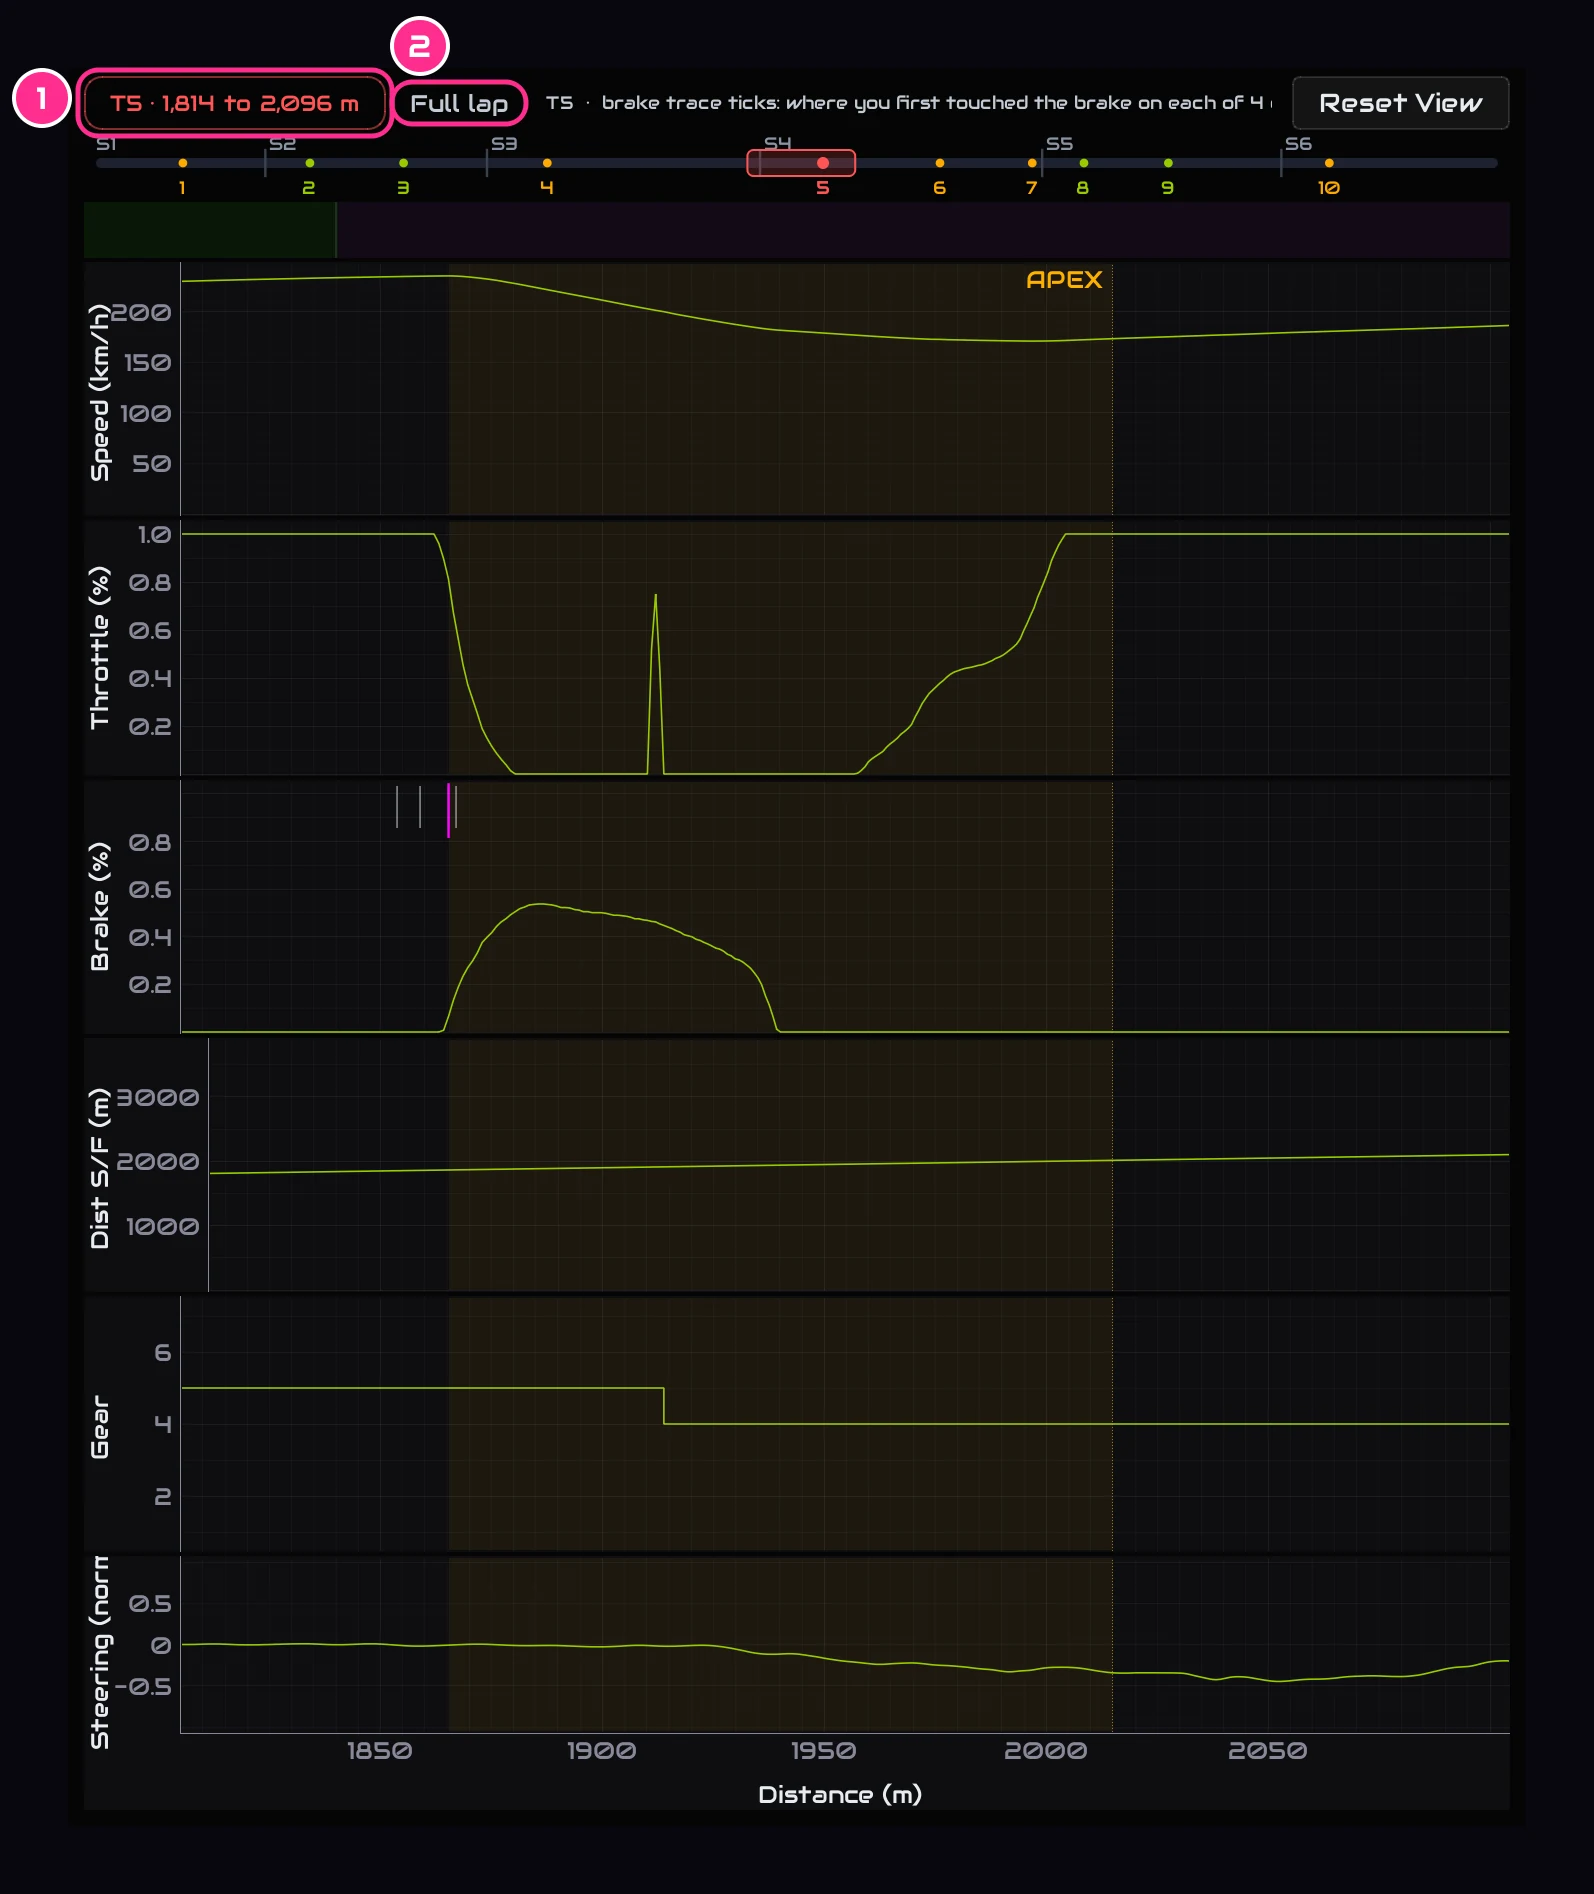Screen dimensions: 1594x1894
Task: Select turn 2 marker on track strip
Action: click(310, 163)
